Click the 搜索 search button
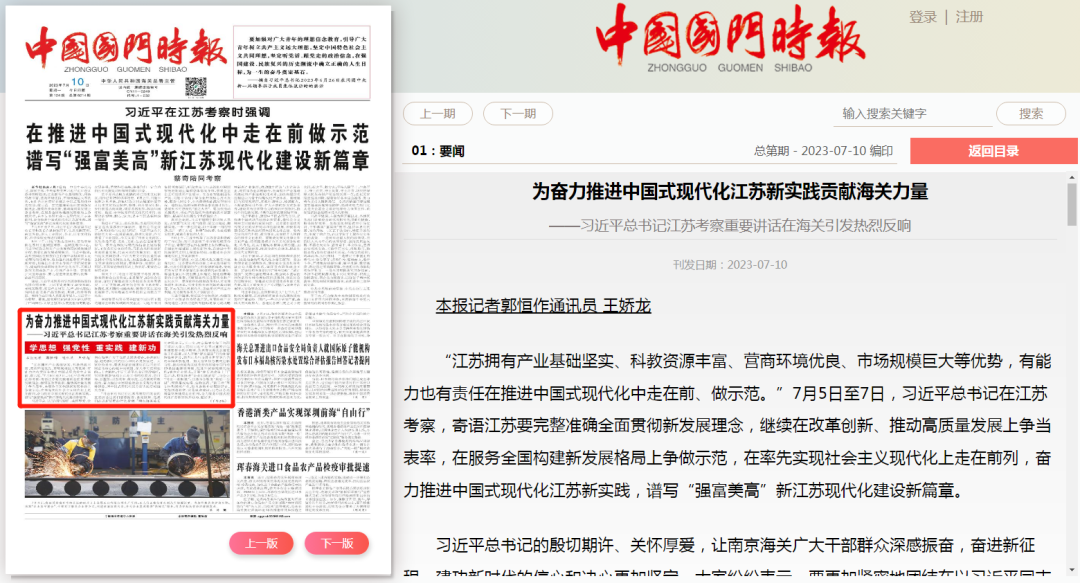This screenshot has height=583, width=1080. click(1031, 114)
